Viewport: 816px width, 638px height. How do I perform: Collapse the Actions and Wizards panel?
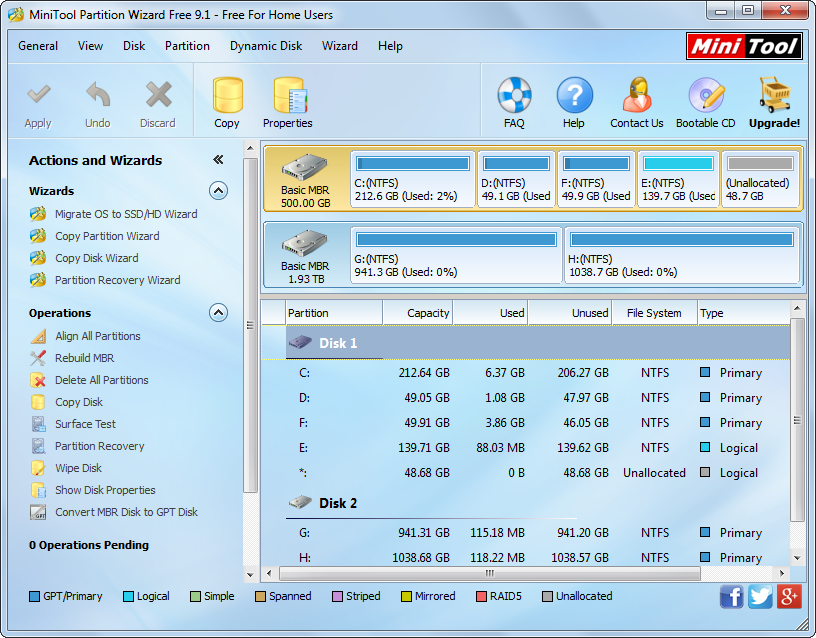point(218,160)
